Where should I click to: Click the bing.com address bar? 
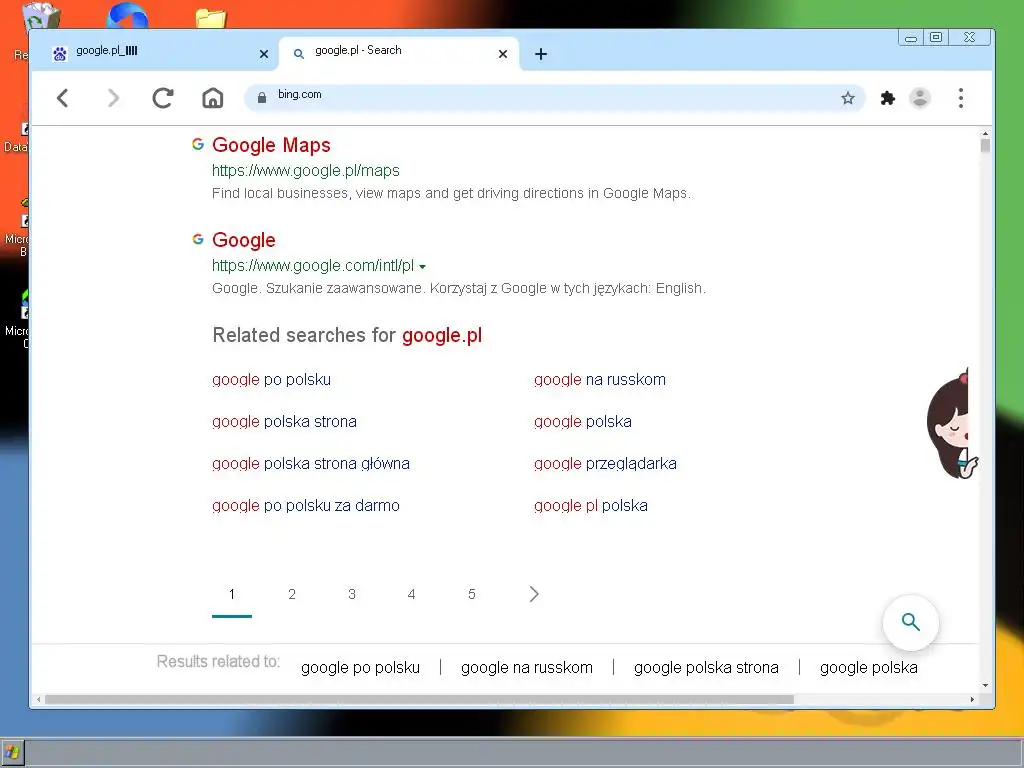click(x=555, y=98)
